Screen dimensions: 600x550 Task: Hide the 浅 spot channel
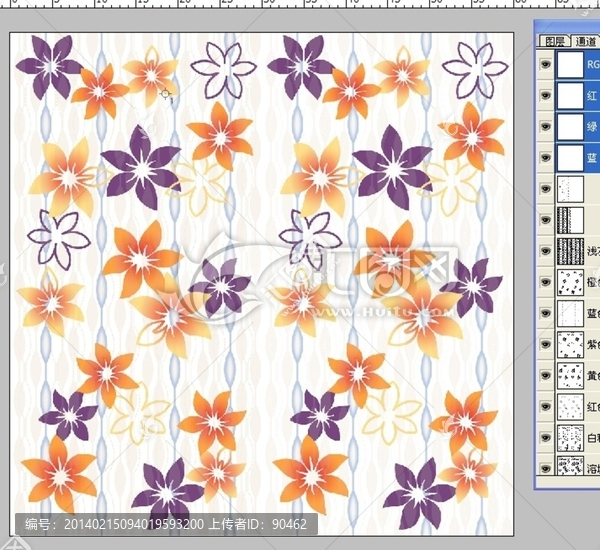(x=546, y=251)
